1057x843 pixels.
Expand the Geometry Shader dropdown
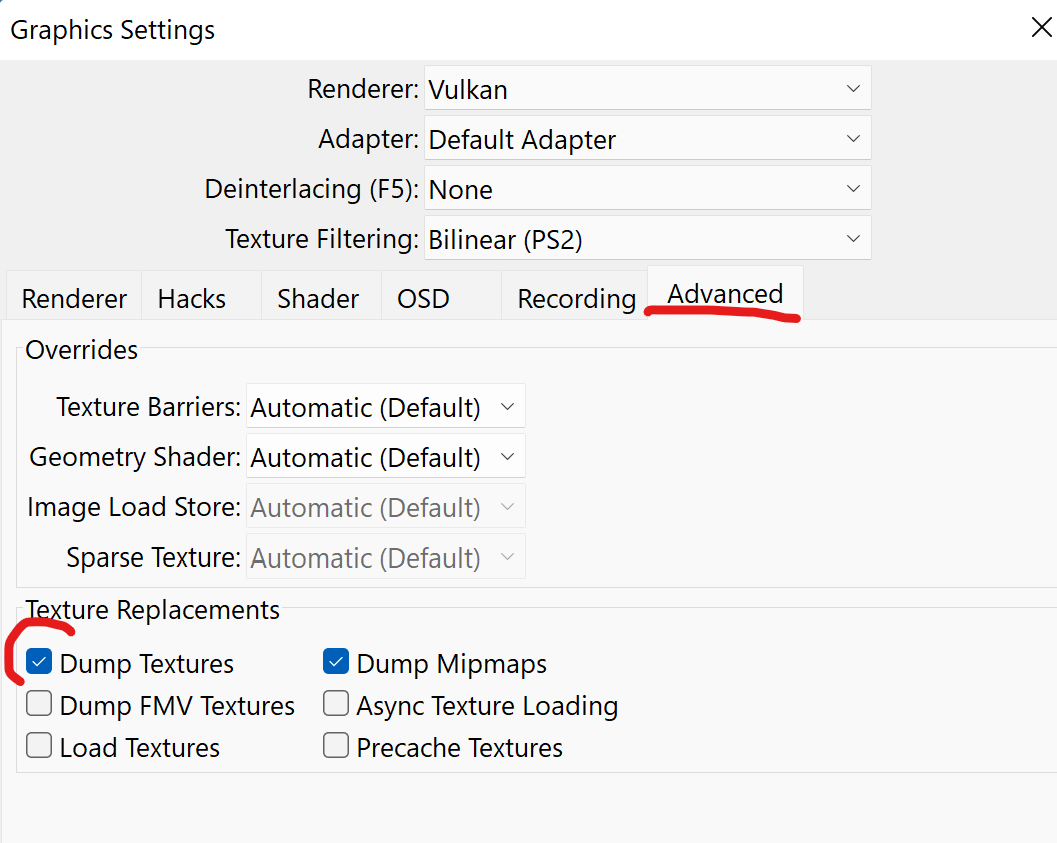tap(386, 457)
